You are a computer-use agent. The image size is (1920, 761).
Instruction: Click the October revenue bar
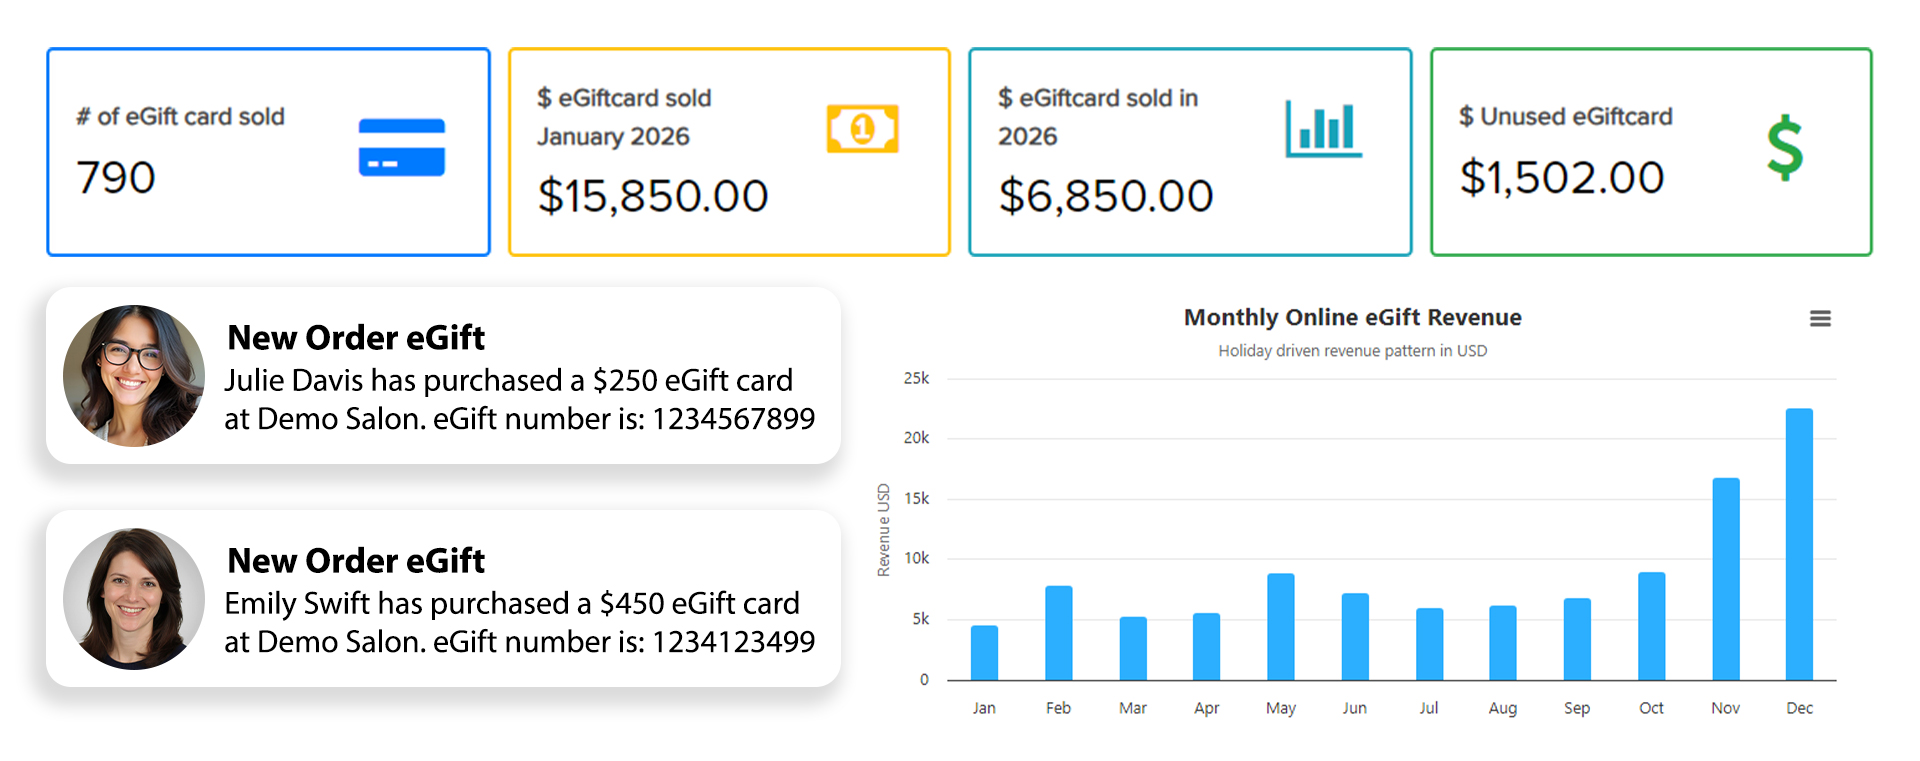(x=1652, y=627)
